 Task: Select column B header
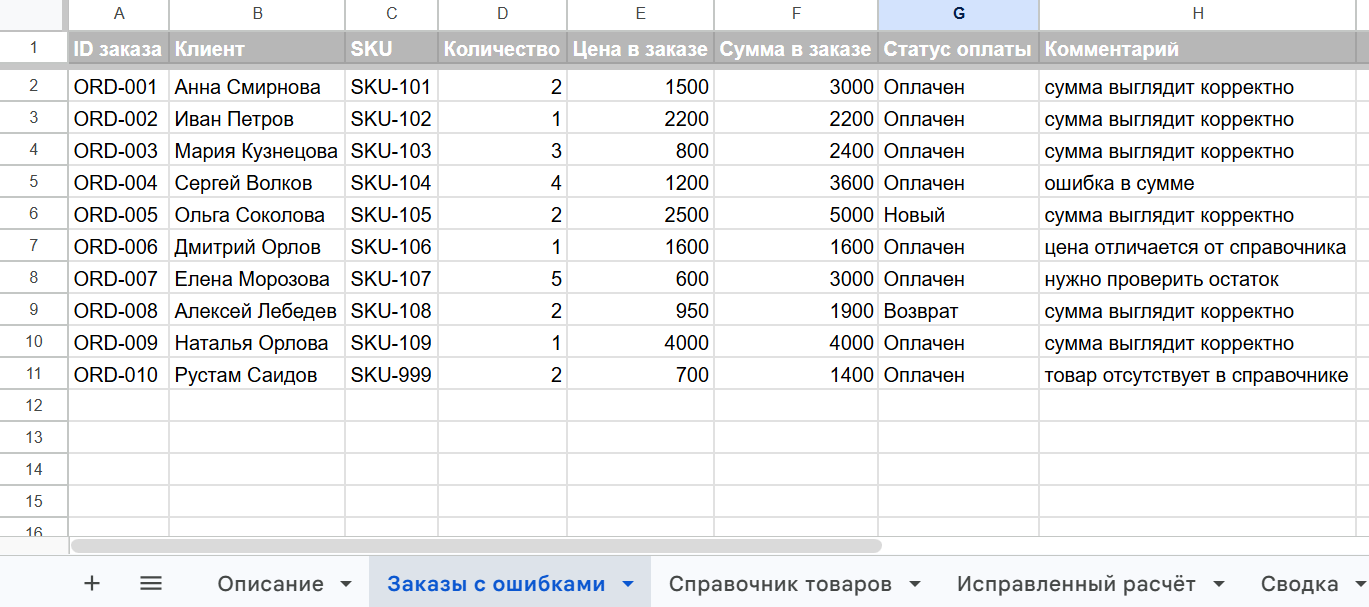pyautogui.click(x=257, y=14)
